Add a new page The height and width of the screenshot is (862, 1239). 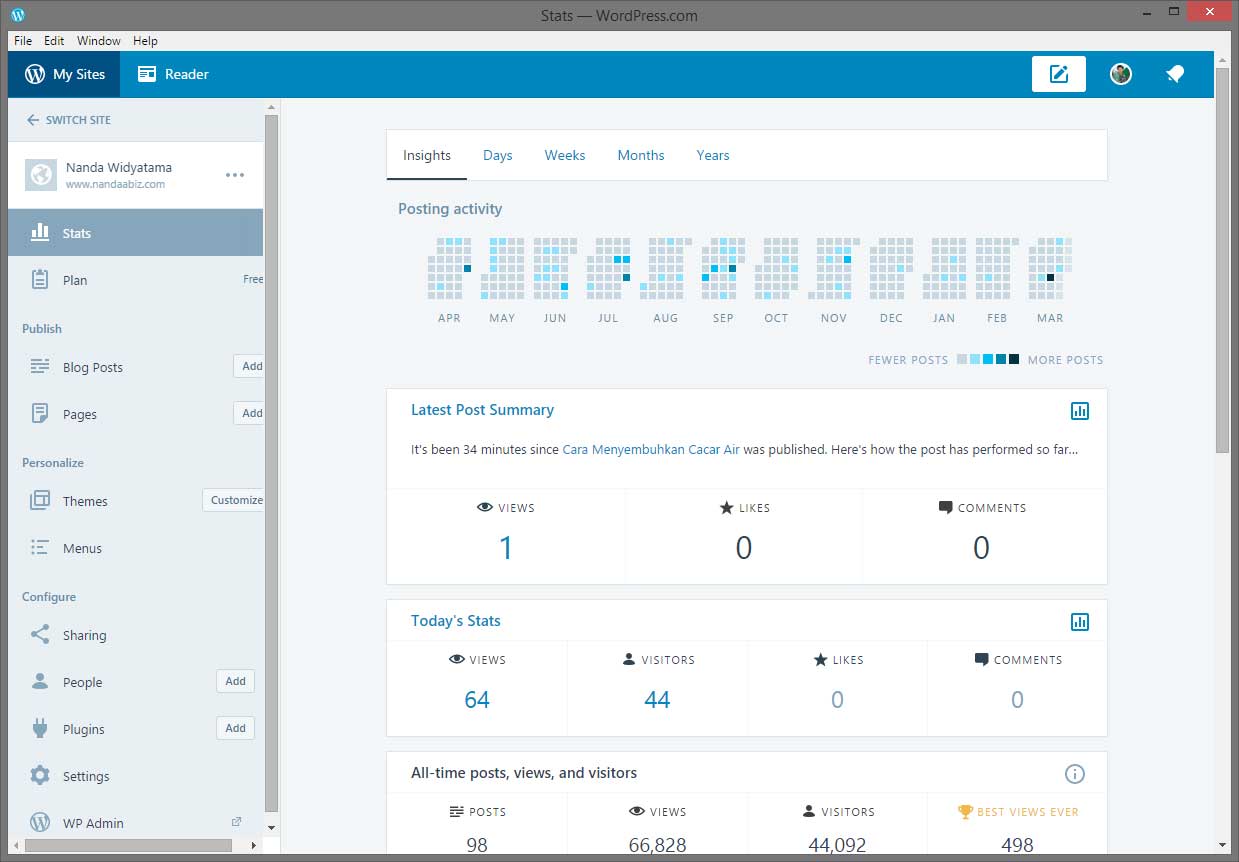point(250,413)
